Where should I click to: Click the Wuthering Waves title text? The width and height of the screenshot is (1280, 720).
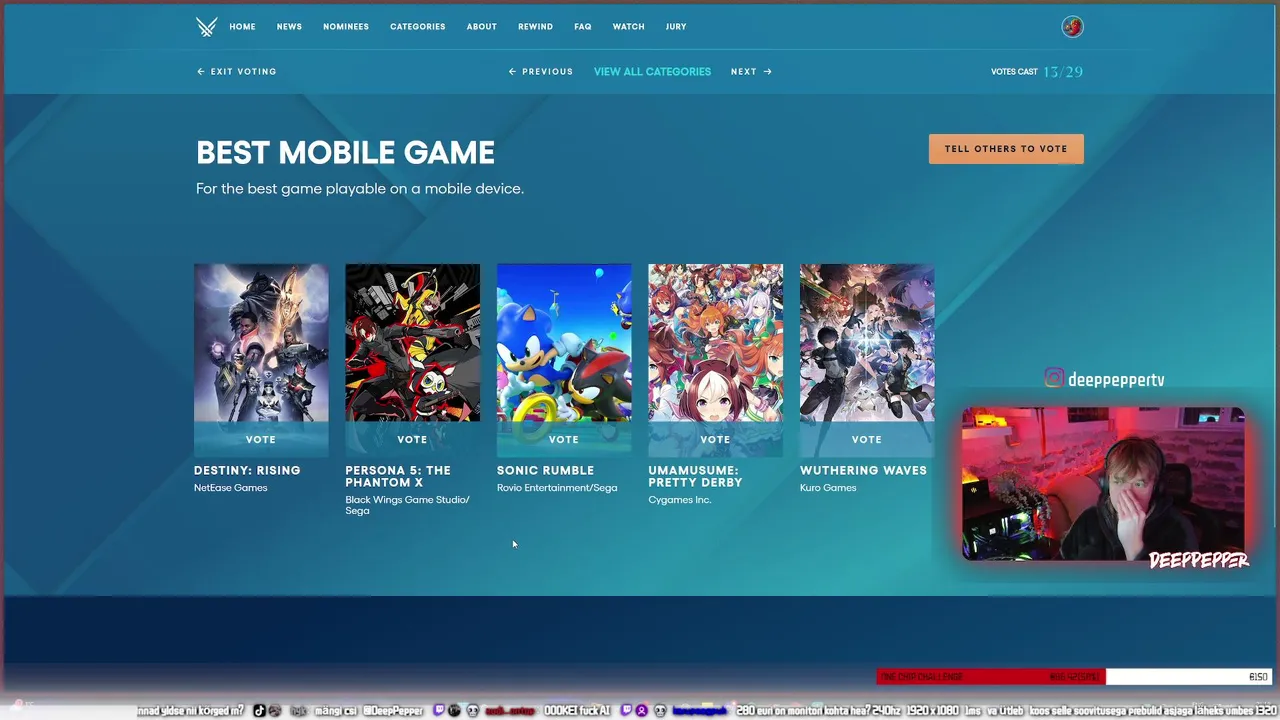[x=863, y=470]
